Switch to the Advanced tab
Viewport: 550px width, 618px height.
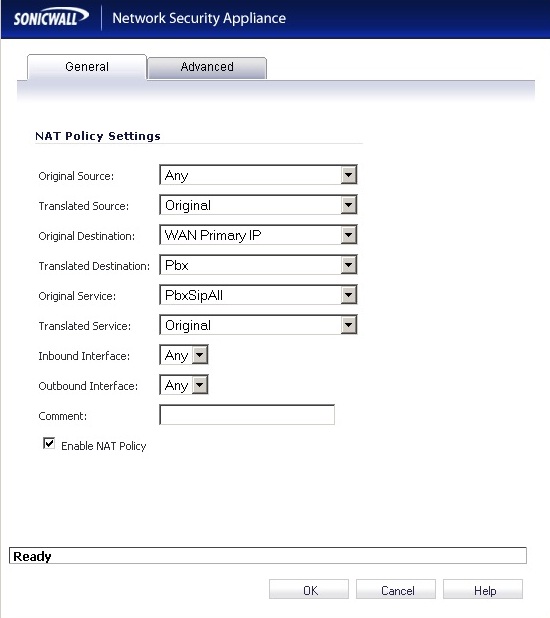[x=207, y=68]
